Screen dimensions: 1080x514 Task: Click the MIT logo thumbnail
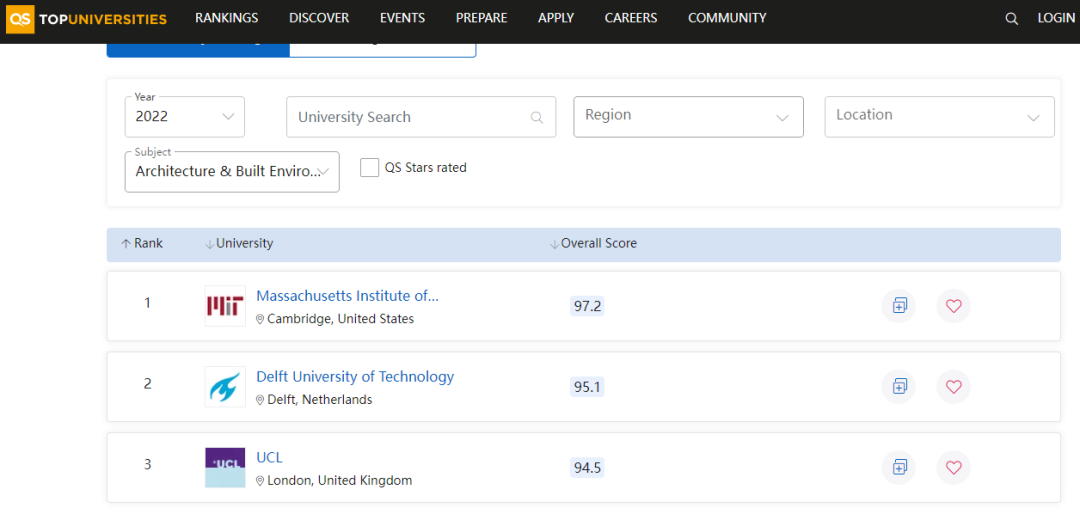point(225,306)
